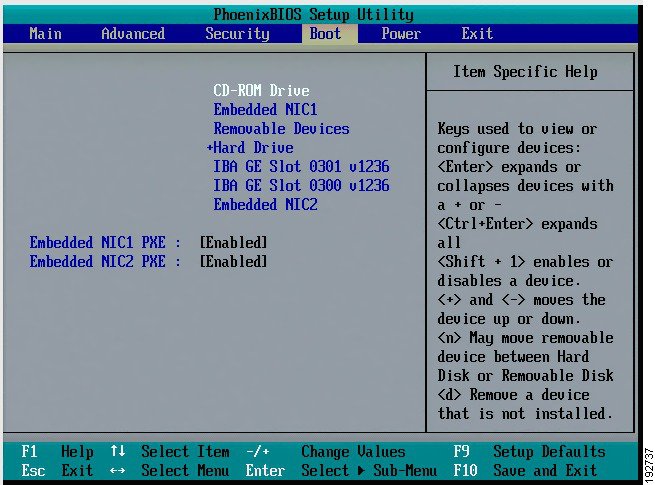Click the left-right arrows Select Menu icon
655x485 pixels.
click(118, 471)
